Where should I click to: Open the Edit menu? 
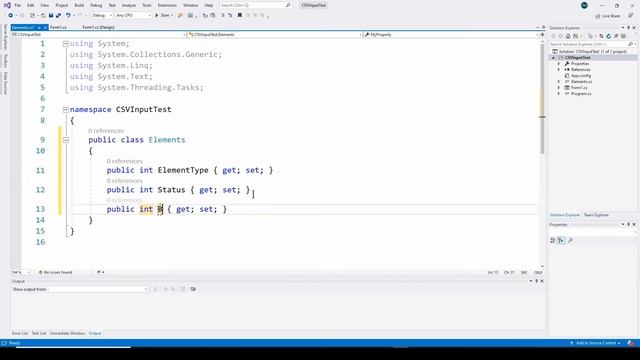coord(31,5)
